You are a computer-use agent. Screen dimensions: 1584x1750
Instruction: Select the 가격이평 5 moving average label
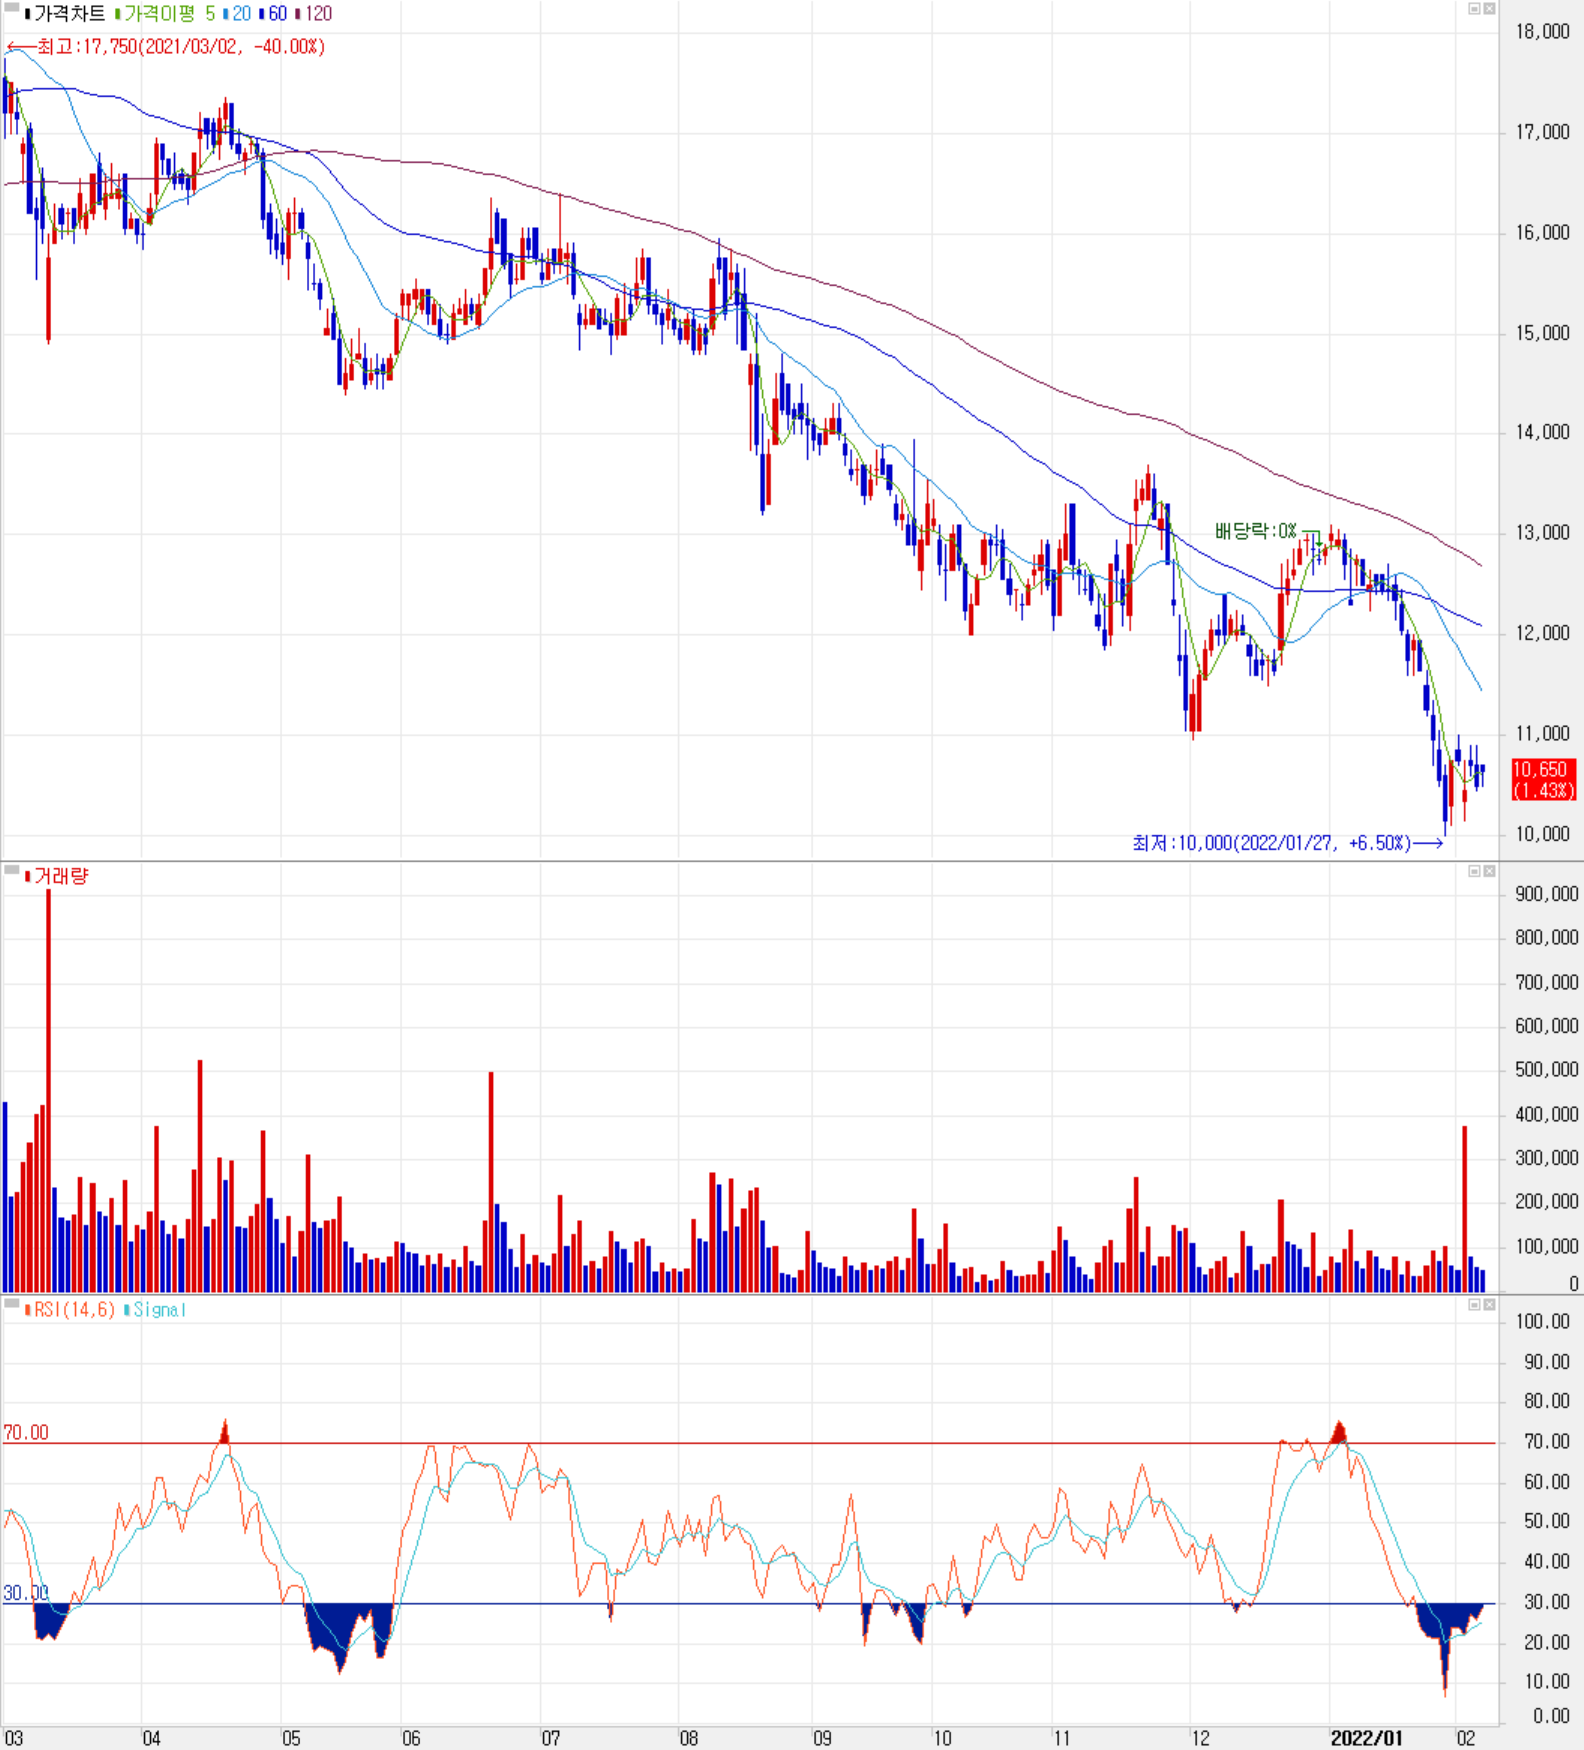165,14
